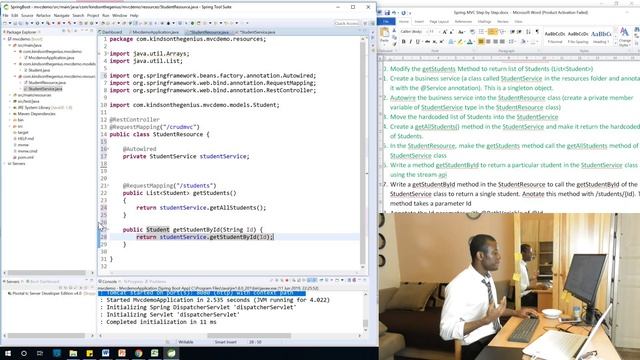Apply Normal style in Word
The width and height of the screenshot is (640, 360).
[x=555, y=37]
